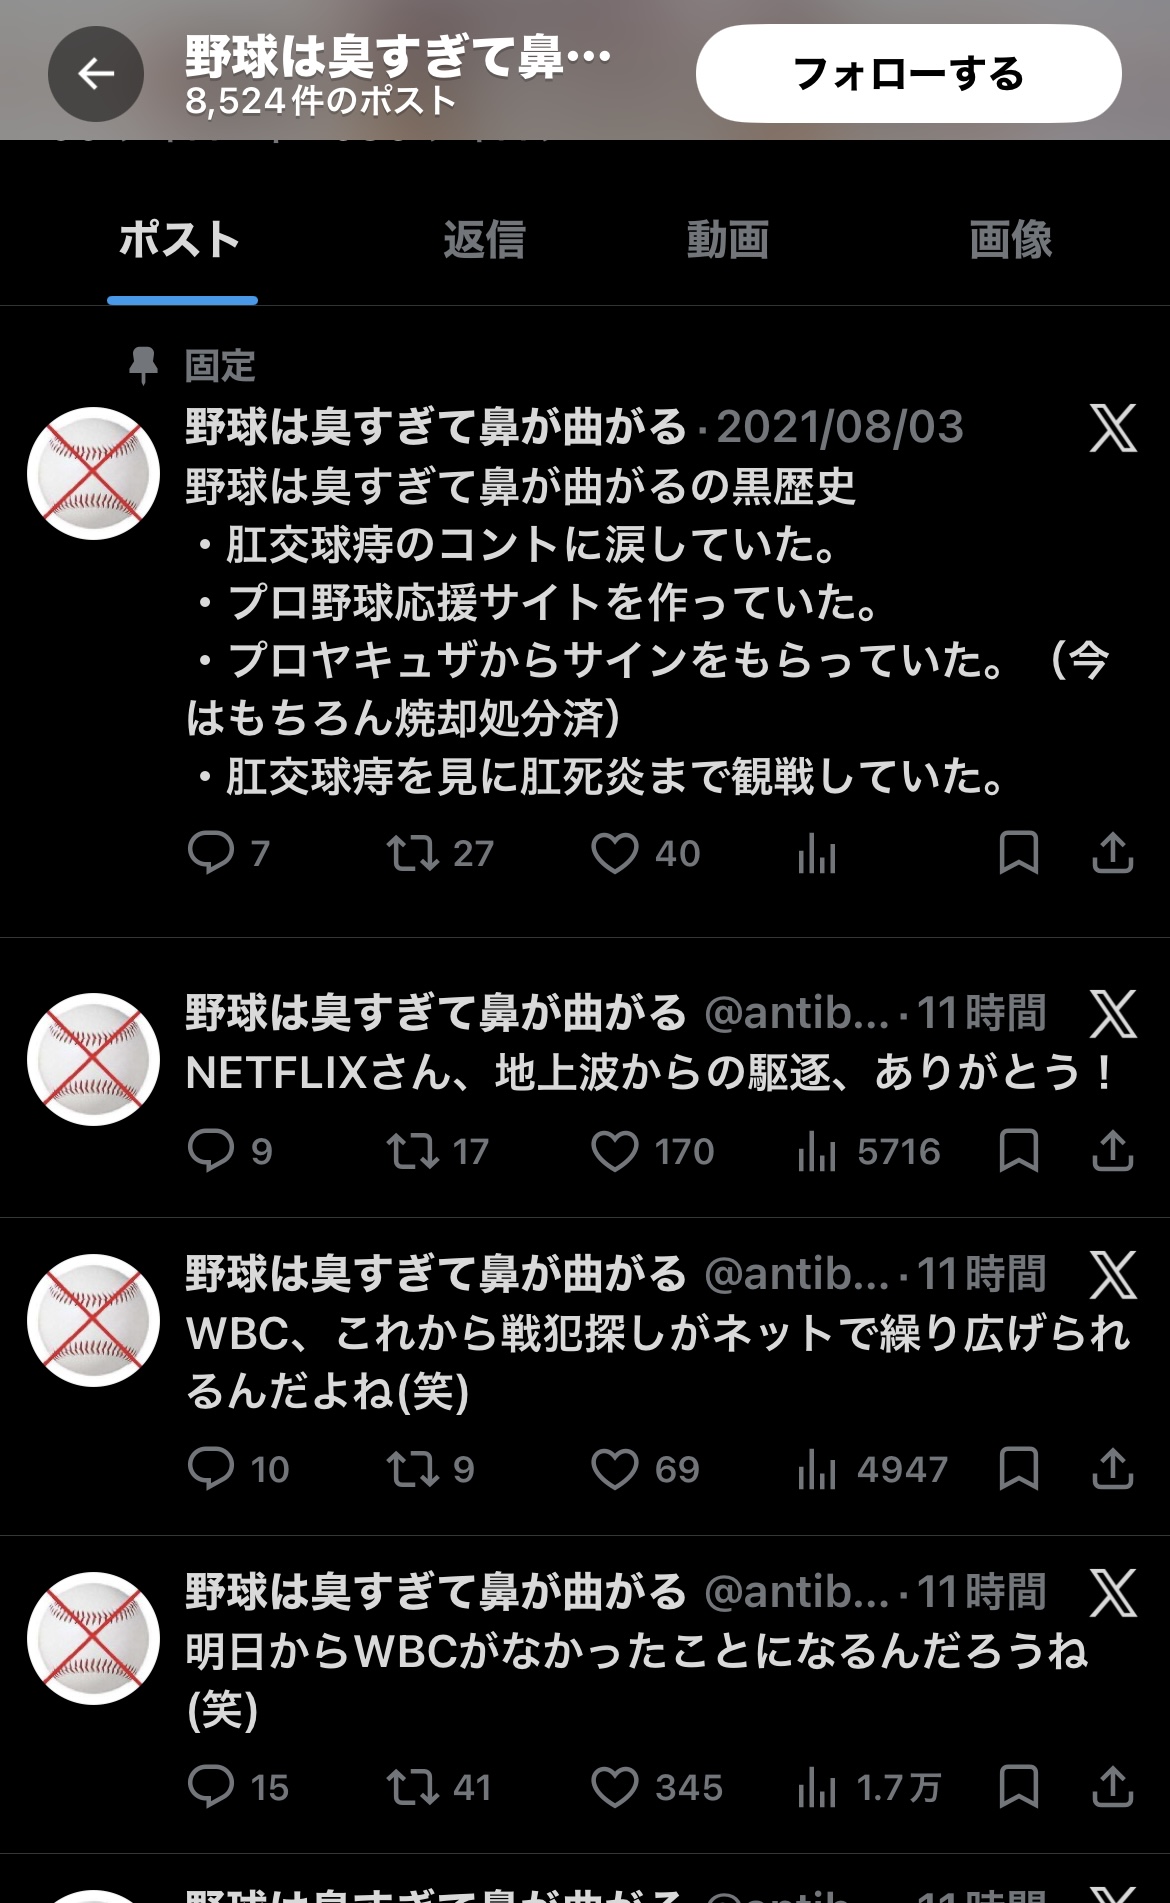Bookmark the pinned post
Viewport: 1170px width, 1903px height.
[1018, 853]
